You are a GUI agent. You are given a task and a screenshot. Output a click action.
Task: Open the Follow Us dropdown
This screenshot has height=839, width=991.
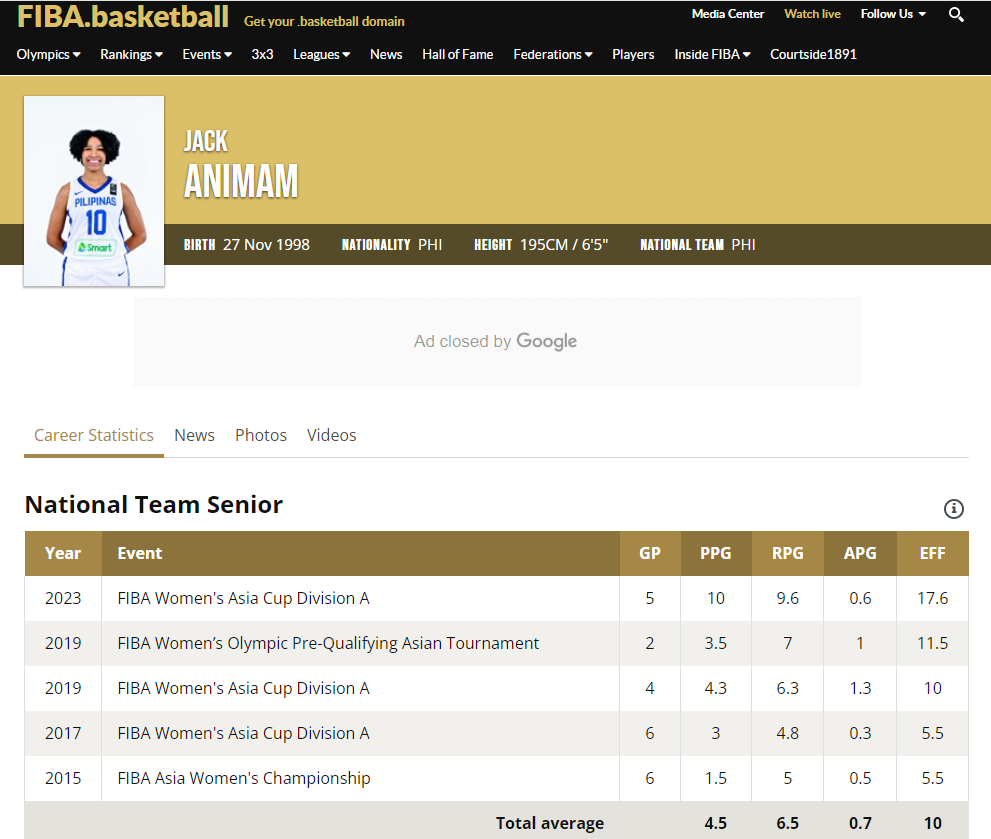coord(893,14)
